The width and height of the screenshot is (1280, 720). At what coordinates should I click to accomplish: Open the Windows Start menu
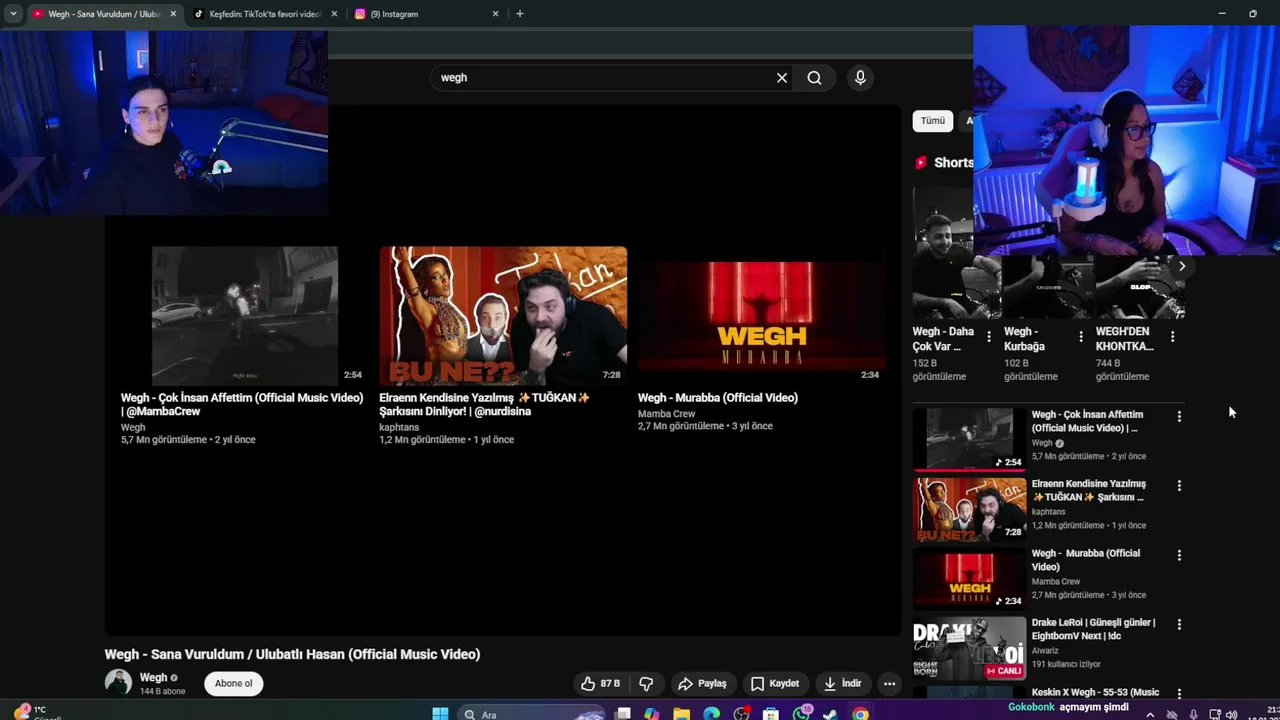[440, 714]
